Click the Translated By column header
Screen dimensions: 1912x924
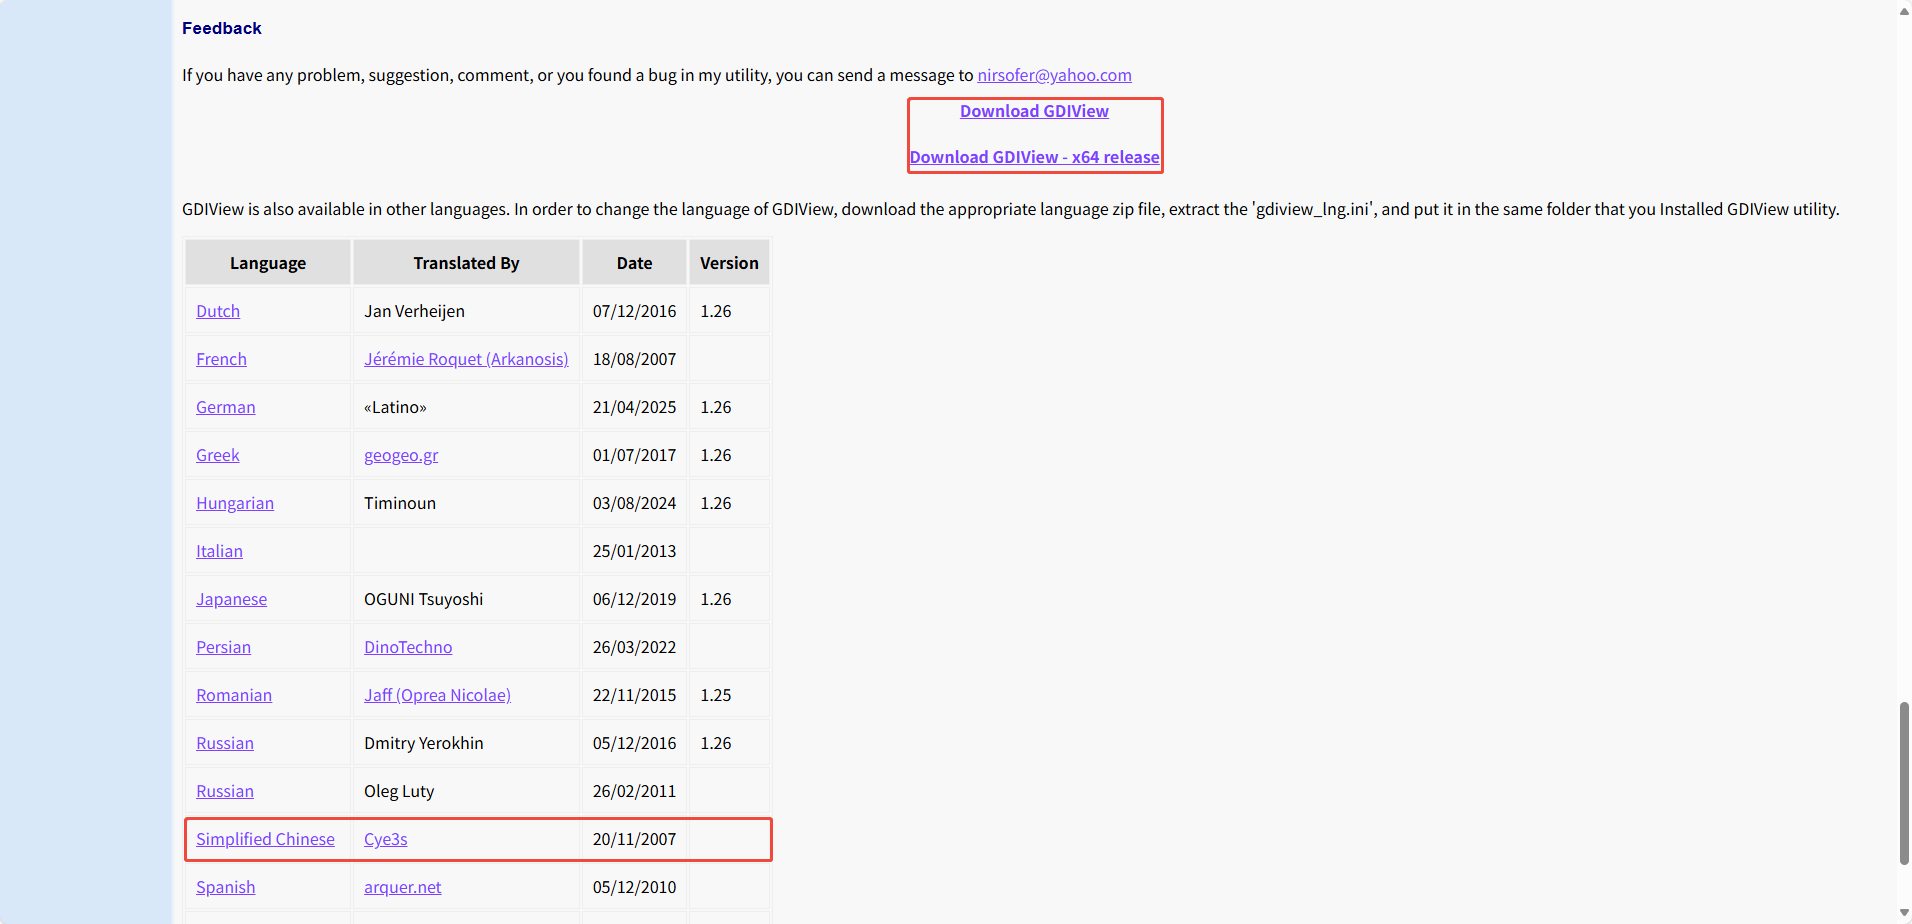[x=466, y=263]
